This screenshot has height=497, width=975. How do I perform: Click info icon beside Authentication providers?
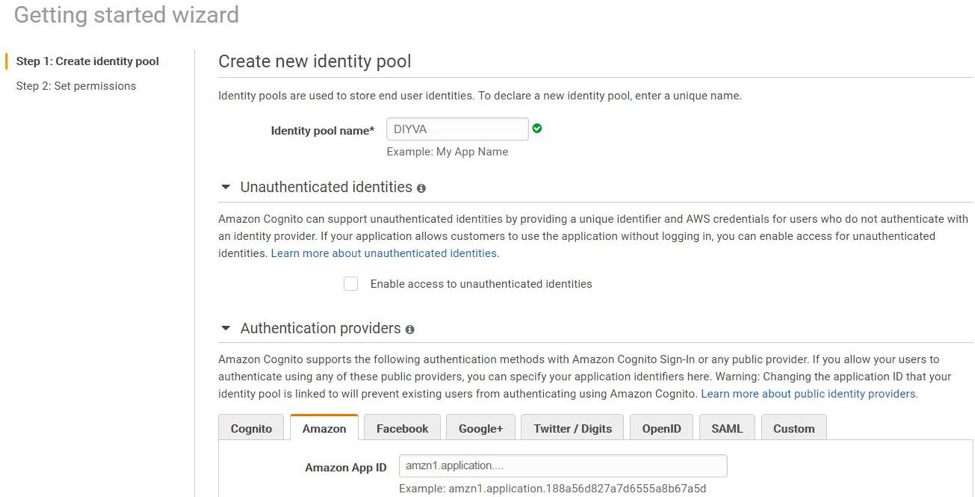(x=410, y=329)
